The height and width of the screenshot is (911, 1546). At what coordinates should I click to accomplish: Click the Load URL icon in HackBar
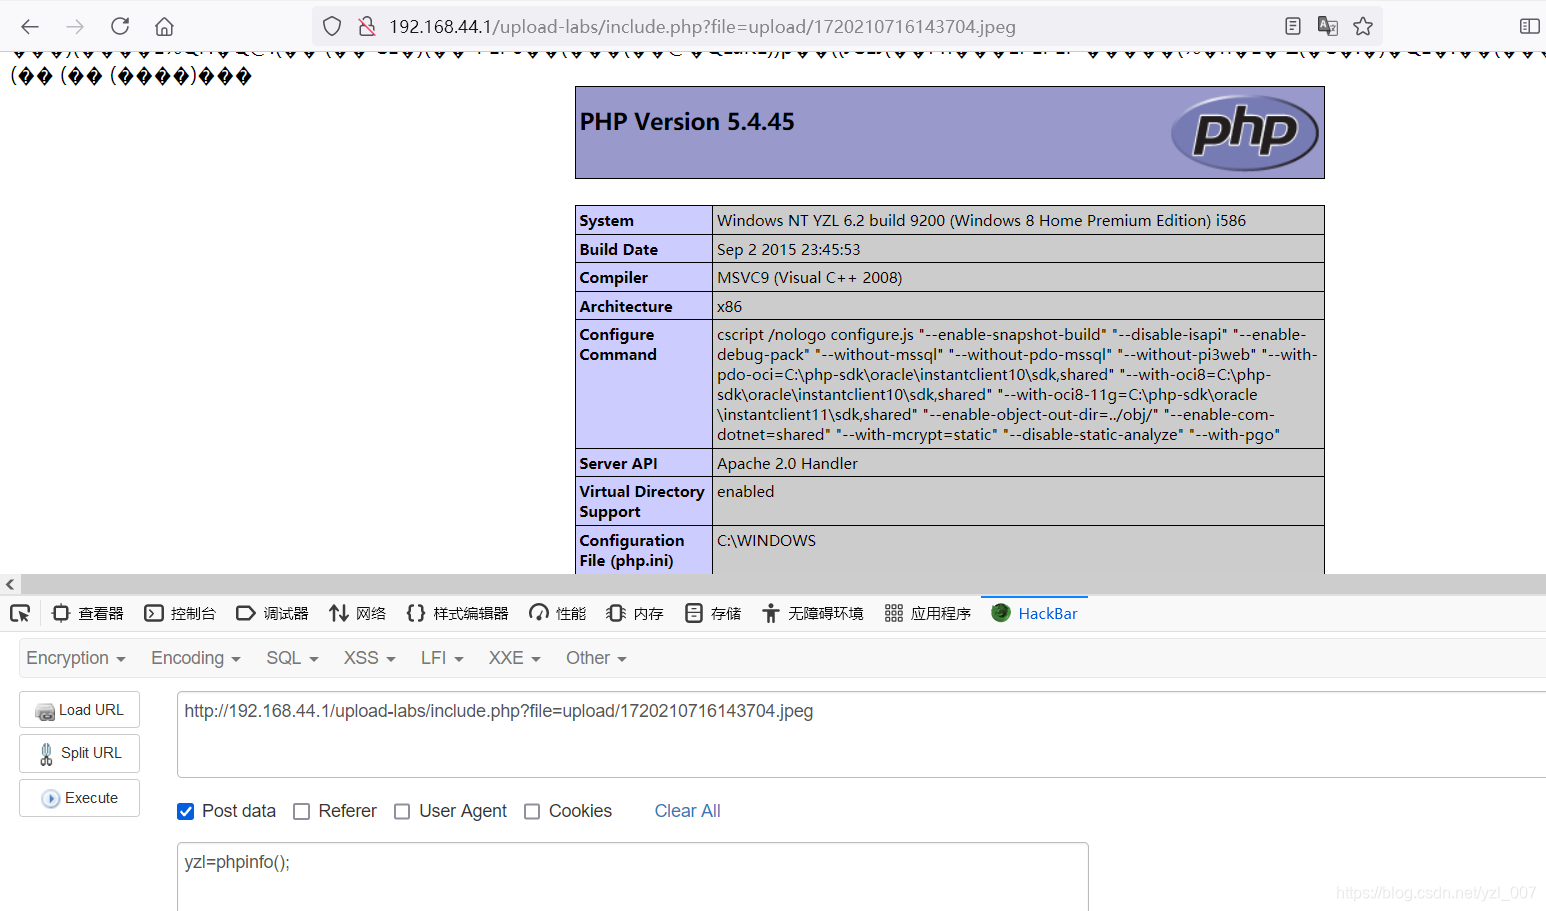coord(45,711)
